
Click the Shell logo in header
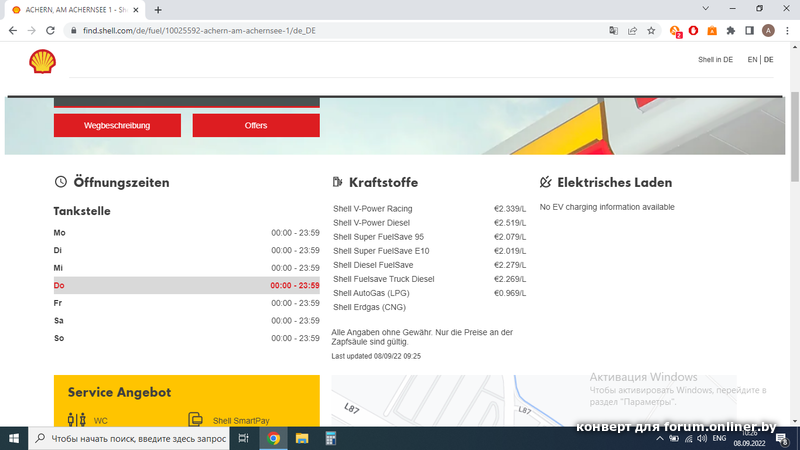click(x=42, y=62)
